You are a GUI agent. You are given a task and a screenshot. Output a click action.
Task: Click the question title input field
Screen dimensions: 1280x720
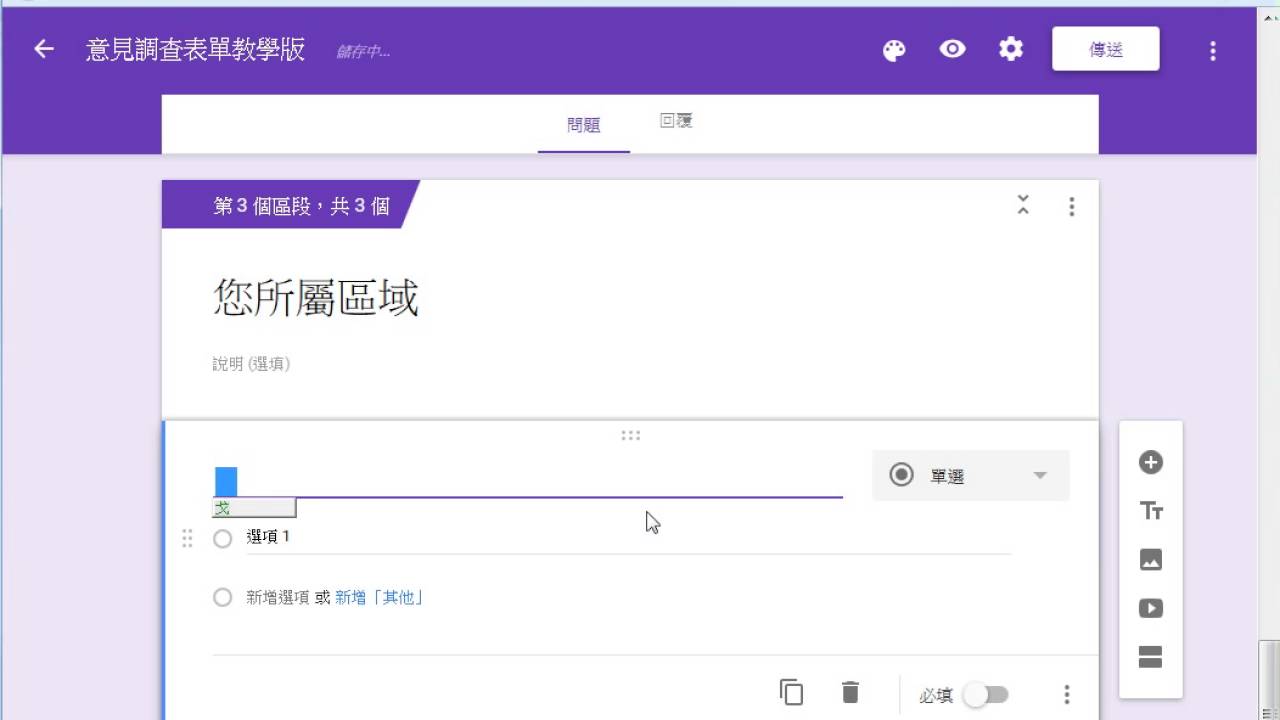[x=527, y=481]
